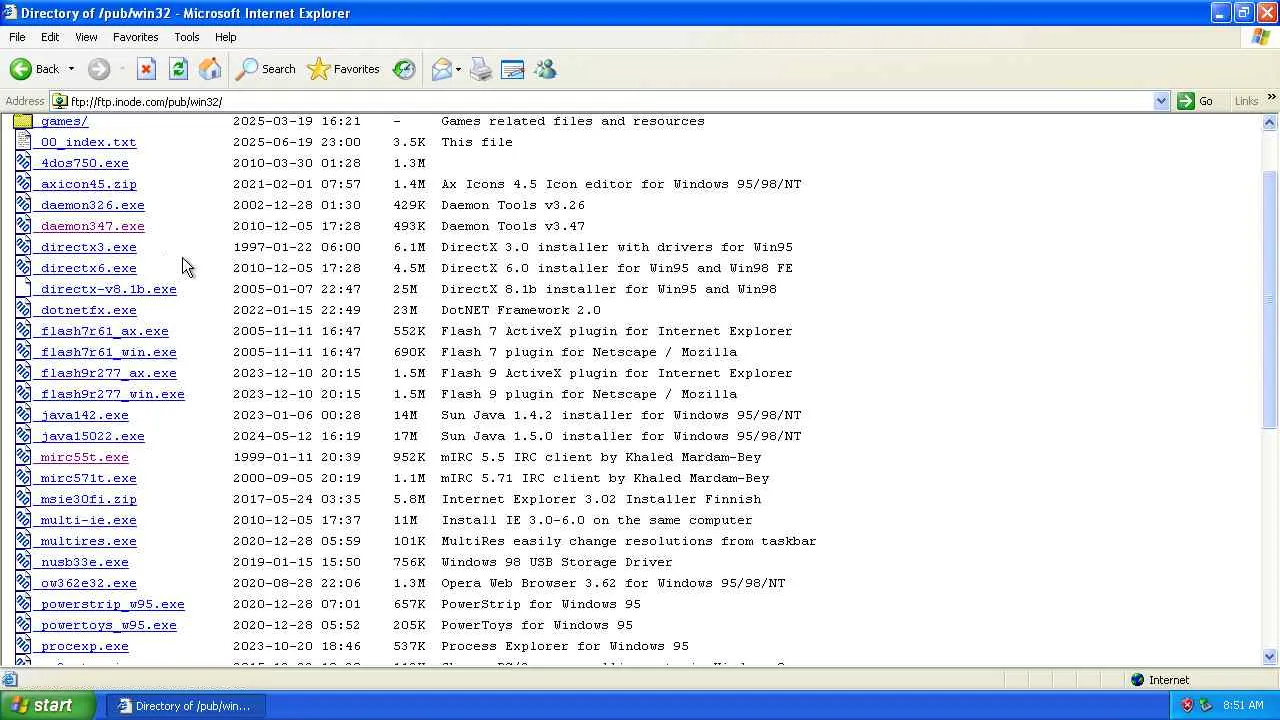Screen dimensions: 1280x720
Task: Click the Start button
Action: (x=48, y=705)
